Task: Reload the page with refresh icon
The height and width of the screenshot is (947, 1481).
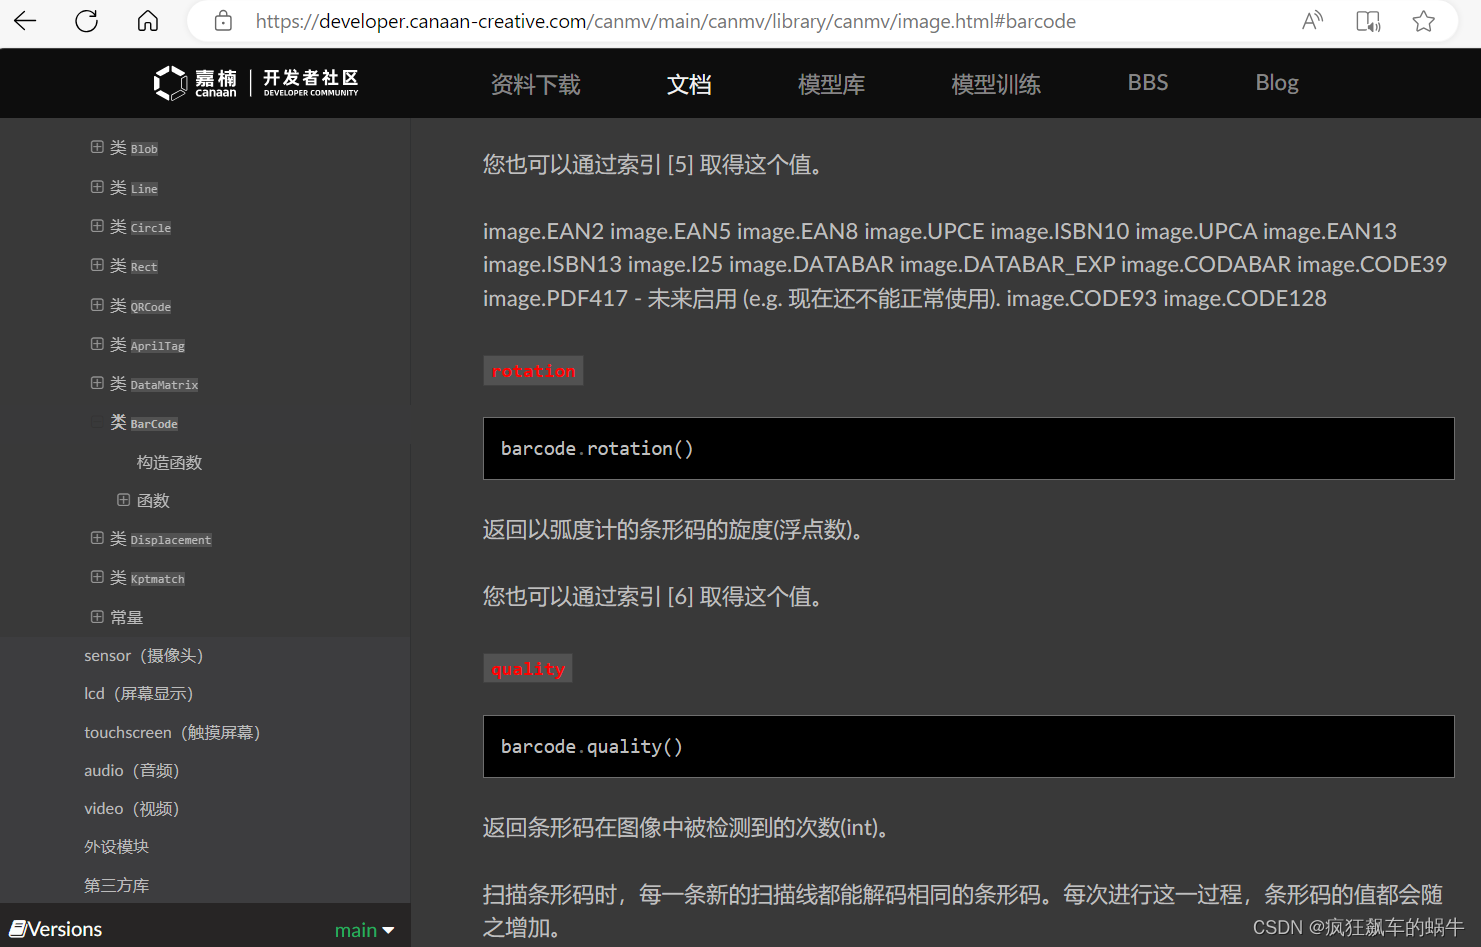Action: point(87,21)
